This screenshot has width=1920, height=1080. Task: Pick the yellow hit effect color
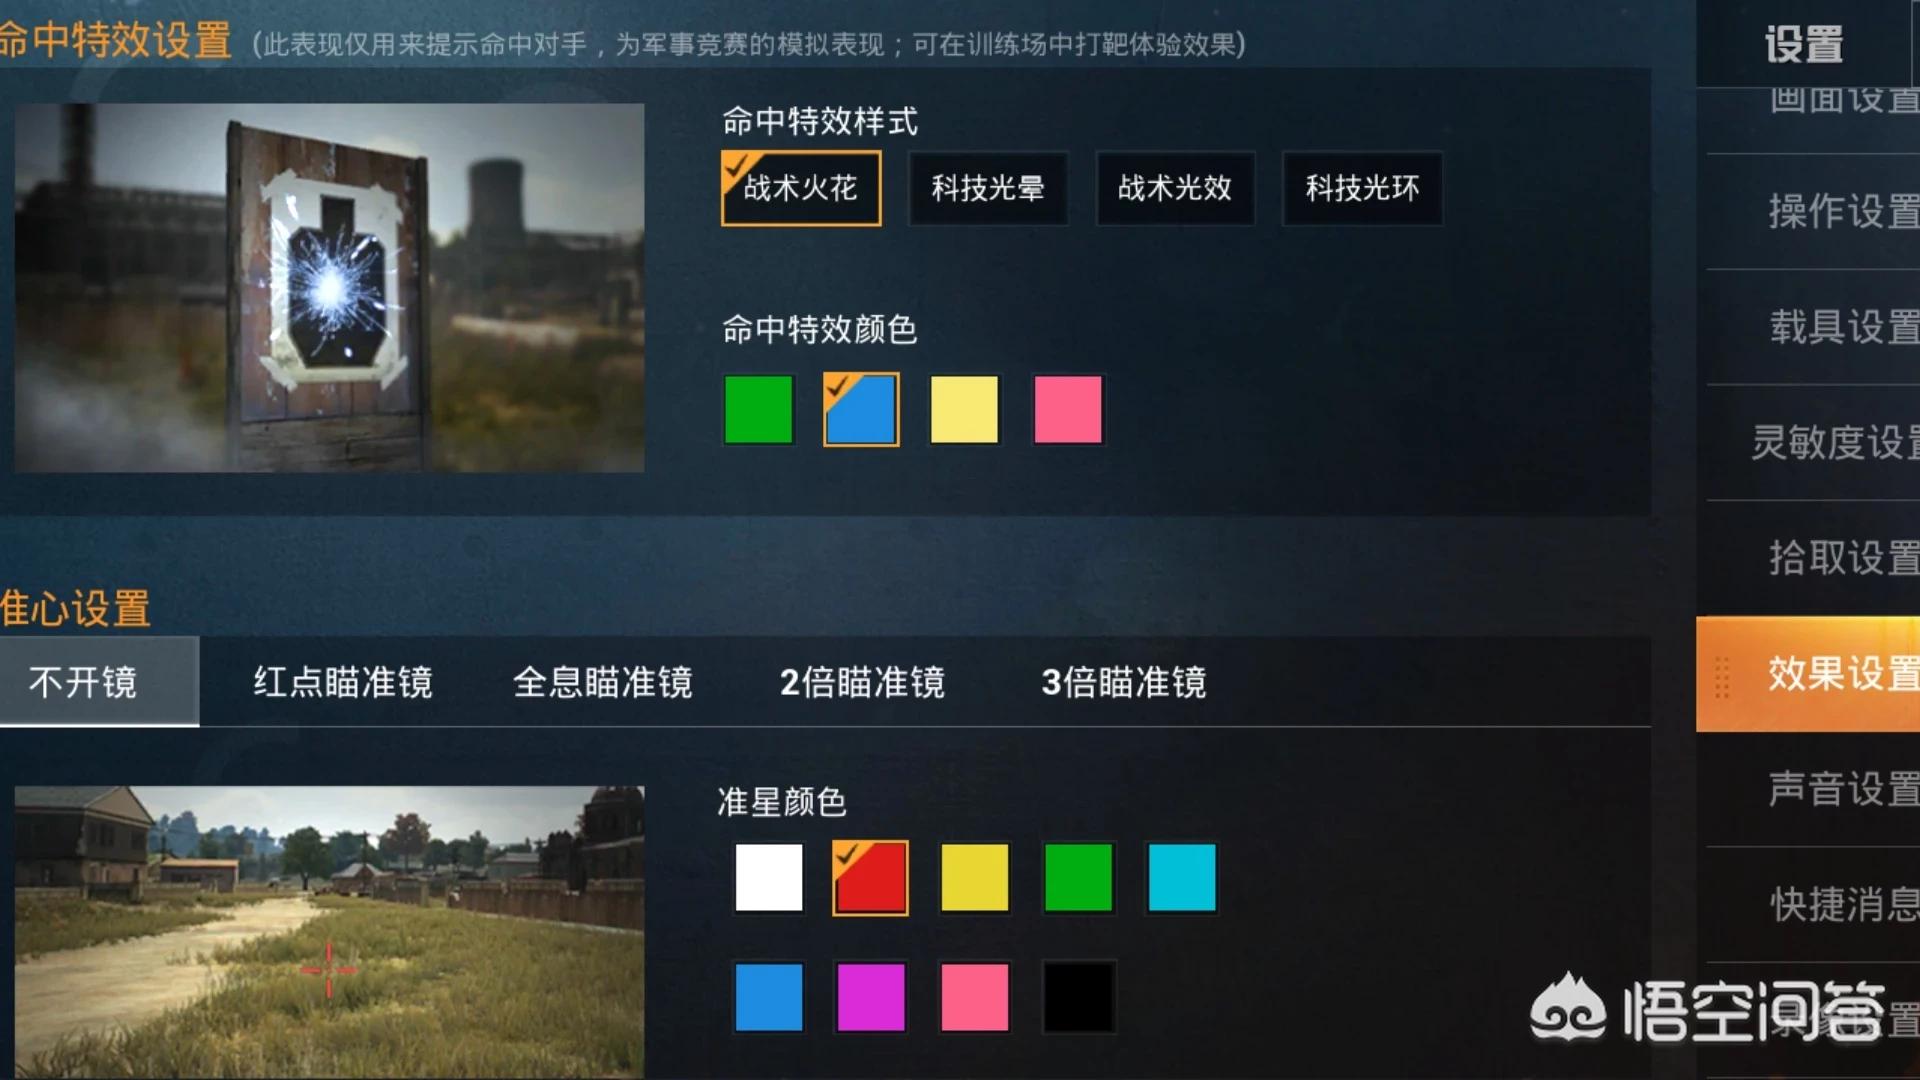tap(964, 409)
